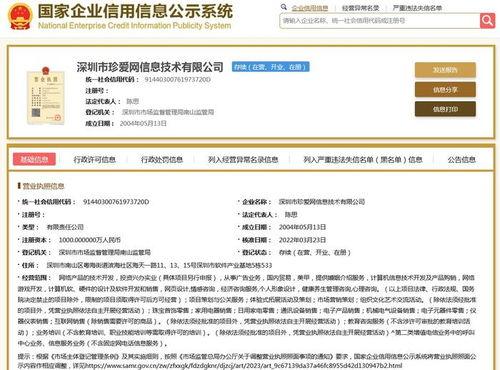Click the 成立日期 value under 营业执照信息
This screenshot has height=370, width=500.
point(302,227)
